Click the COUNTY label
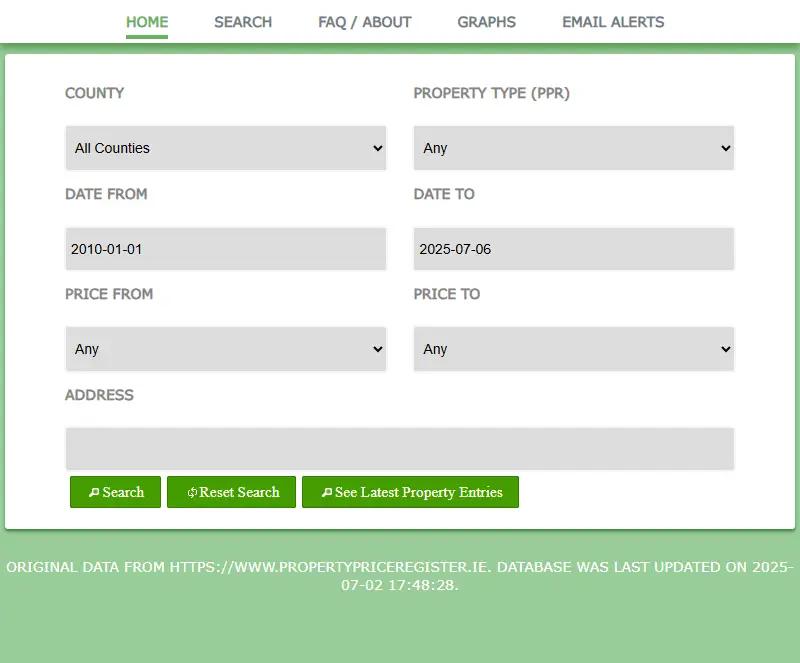This screenshot has height=663, width=800. pos(94,93)
